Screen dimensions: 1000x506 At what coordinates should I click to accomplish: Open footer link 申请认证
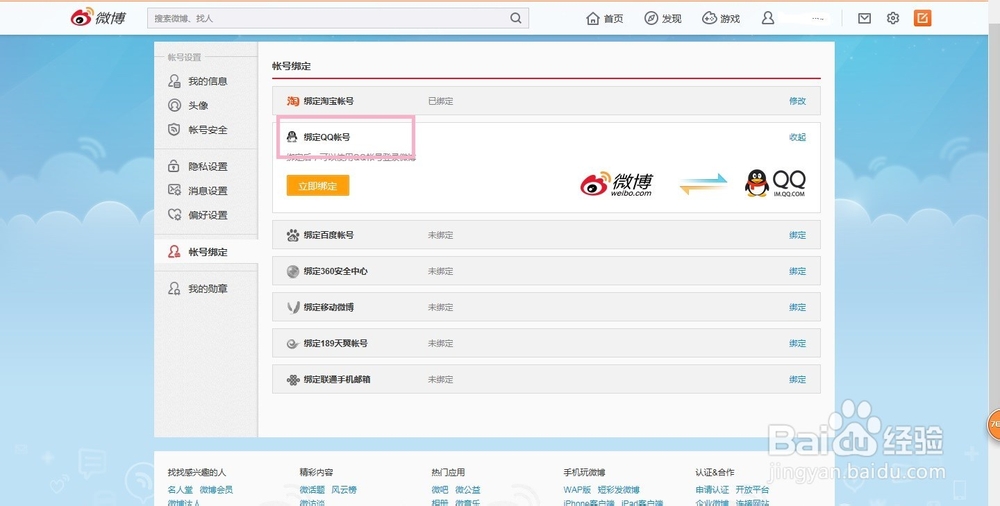click(712, 490)
